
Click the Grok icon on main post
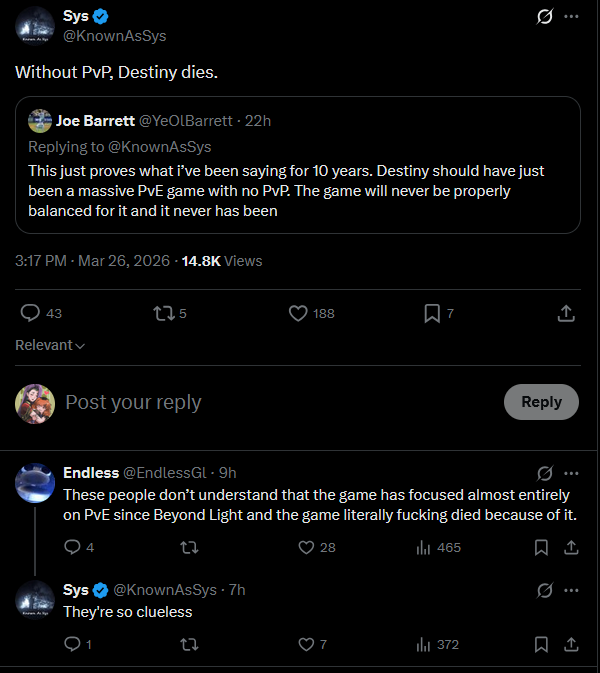(546, 17)
